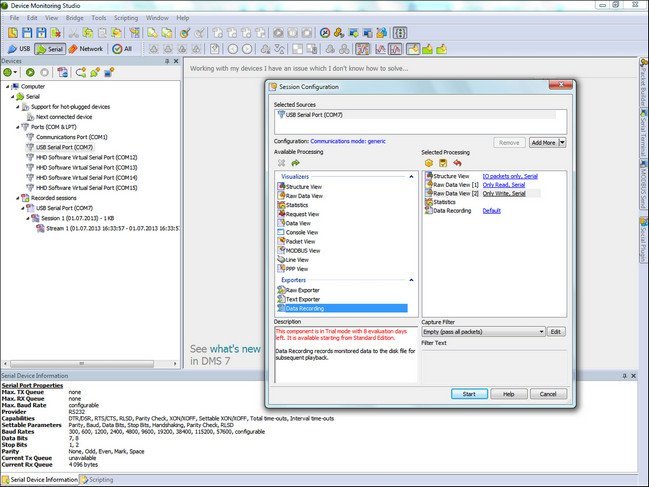649x487 pixels.
Task: Collapse the Exporters group
Action: 411,280
